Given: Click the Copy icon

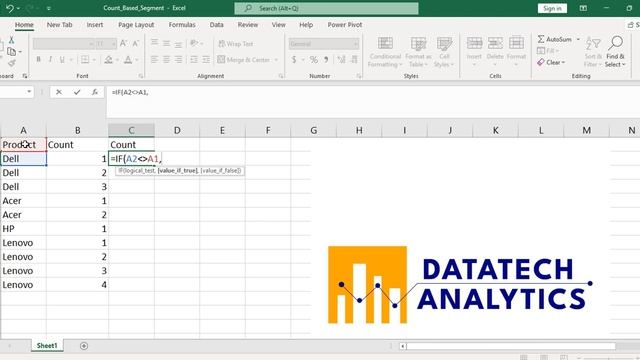Looking at the screenshot, I should [x=11, y=52].
